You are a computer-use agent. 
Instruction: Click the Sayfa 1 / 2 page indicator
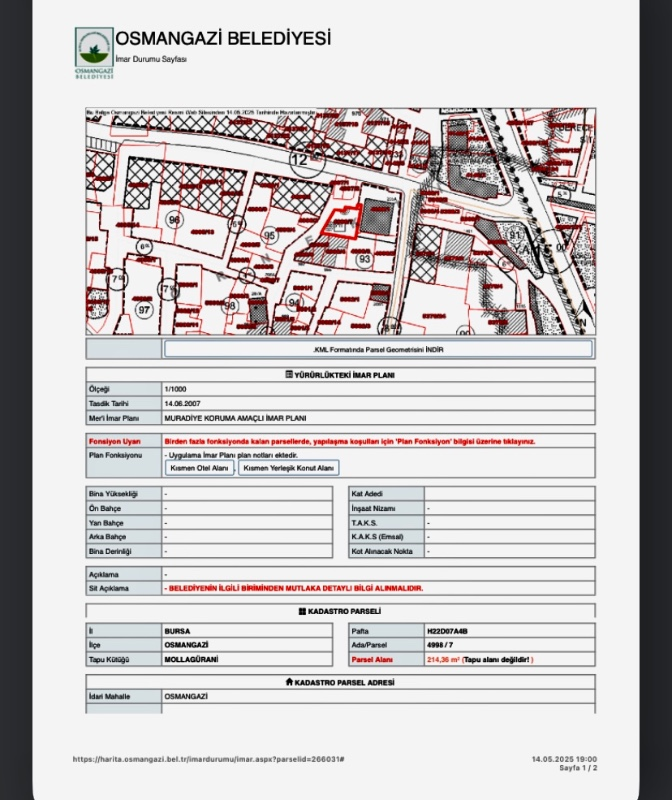578,767
